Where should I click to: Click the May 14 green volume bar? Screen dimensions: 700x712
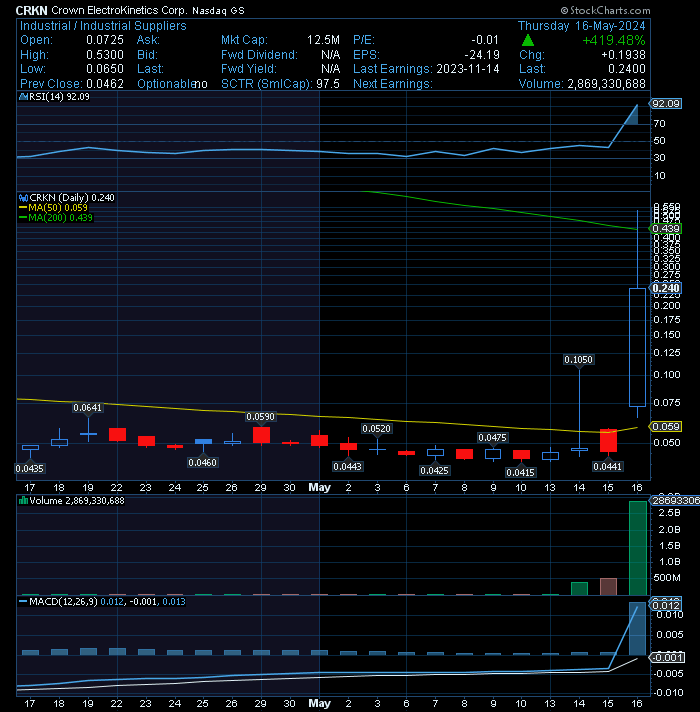point(579,588)
